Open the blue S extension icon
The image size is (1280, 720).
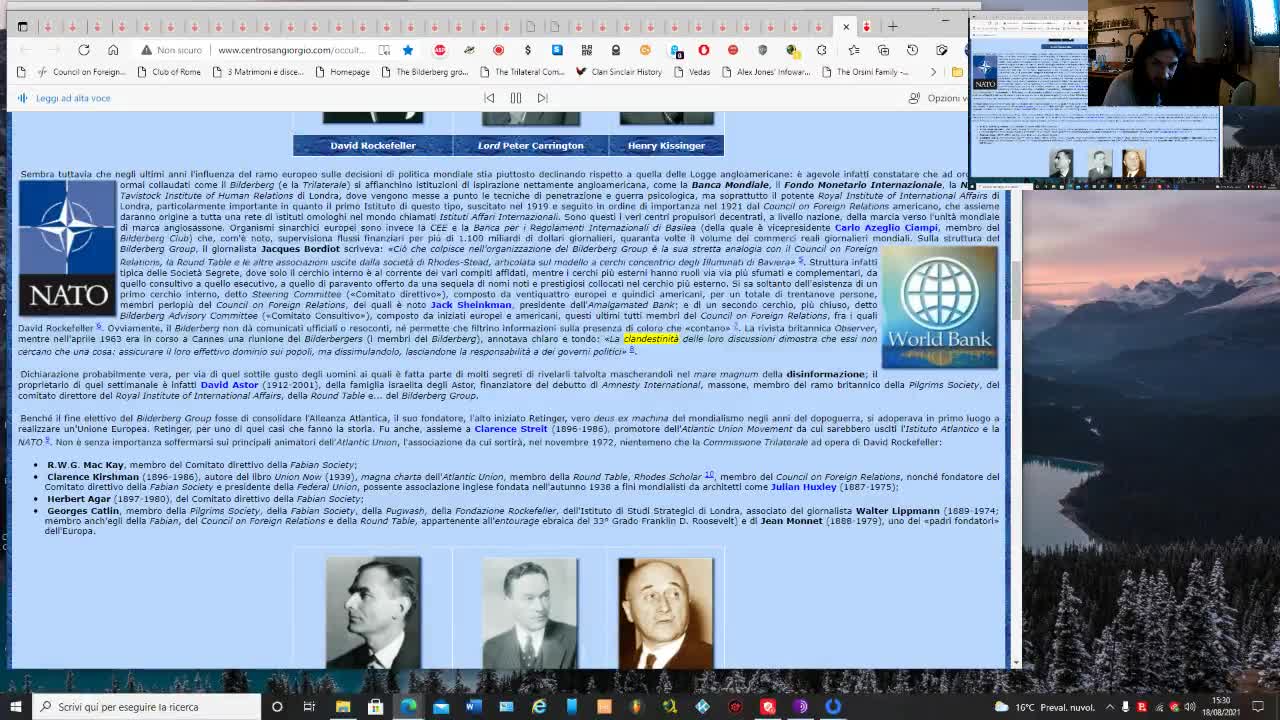pyautogui.click(x=557, y=50)
